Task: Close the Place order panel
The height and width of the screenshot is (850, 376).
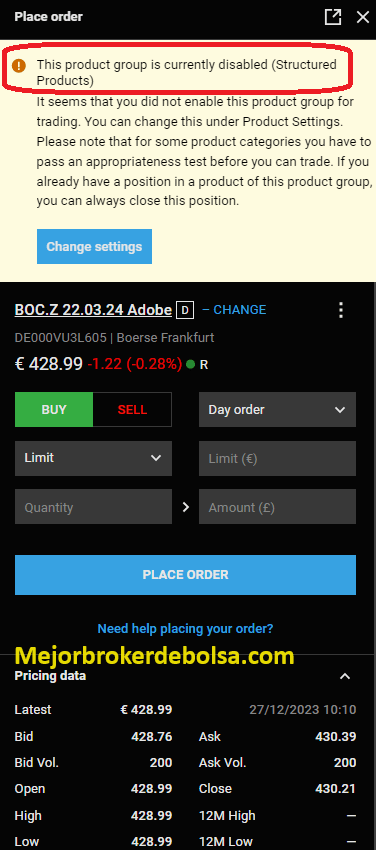Action: [x=362, y=17]
